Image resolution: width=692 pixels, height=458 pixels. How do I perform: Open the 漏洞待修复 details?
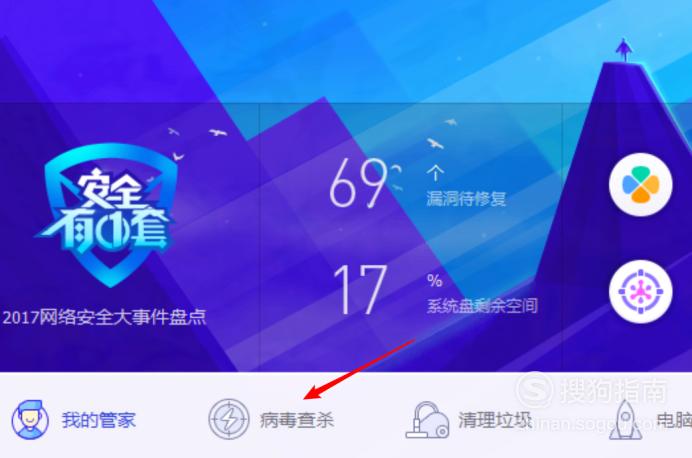click(x=466, y=199)
